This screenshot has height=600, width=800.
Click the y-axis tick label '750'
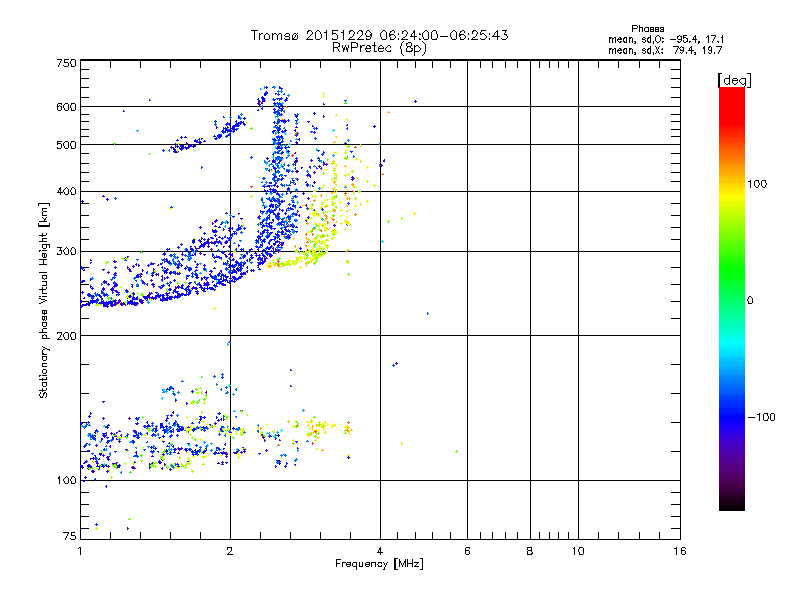tap(66, 63)
